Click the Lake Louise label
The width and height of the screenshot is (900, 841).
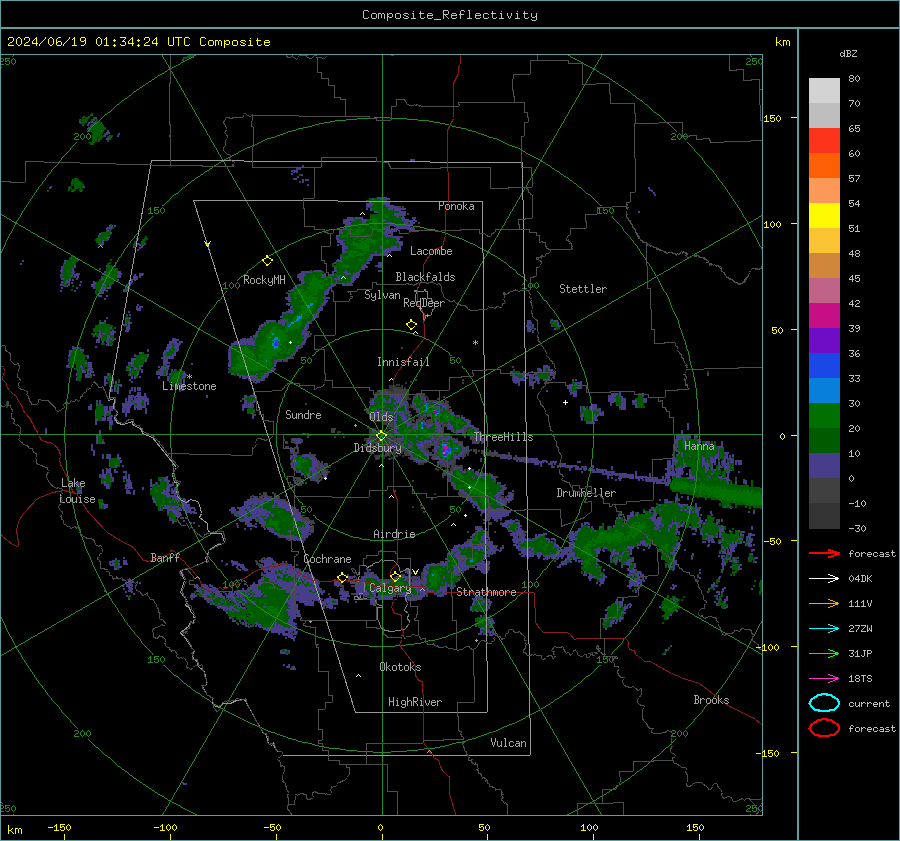(77, 491)
